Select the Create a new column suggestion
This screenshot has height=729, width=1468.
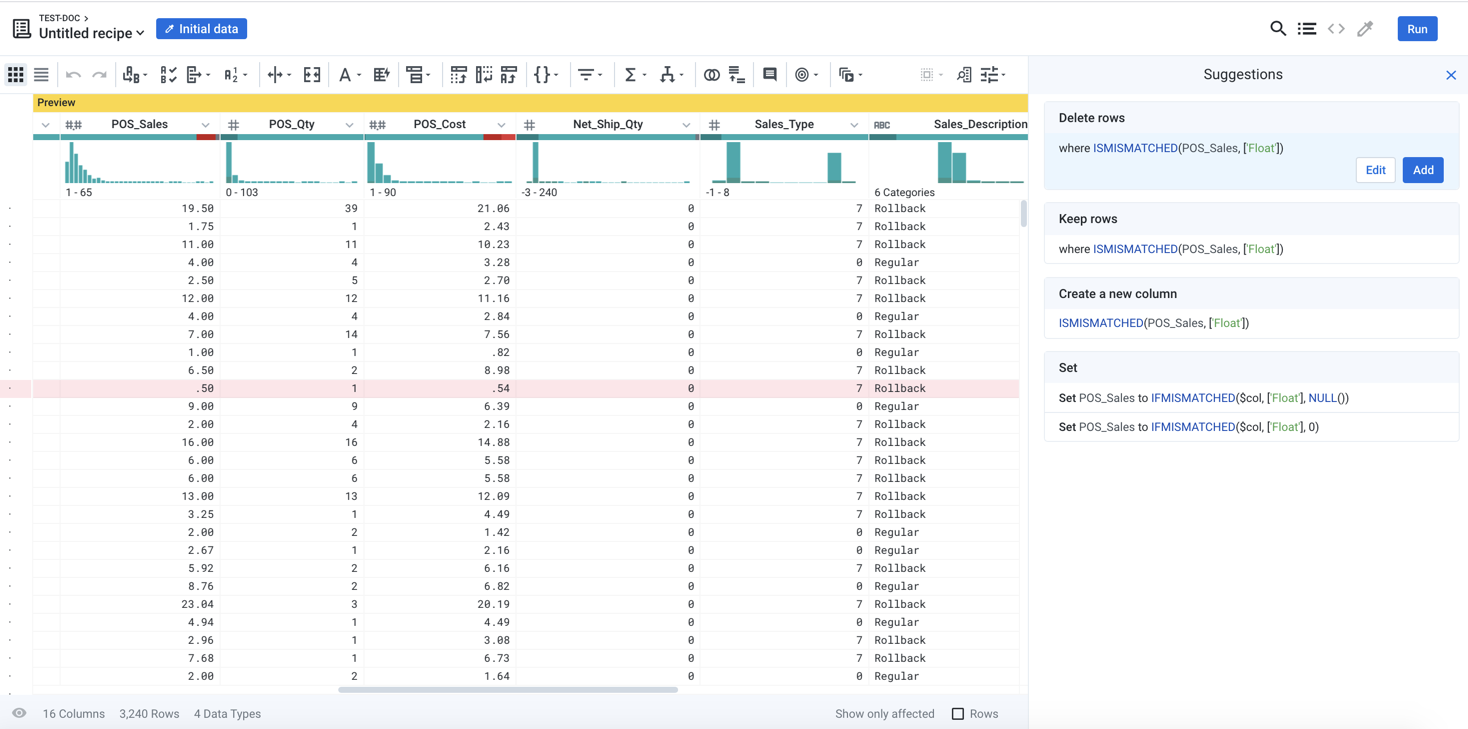[1250, 308]
